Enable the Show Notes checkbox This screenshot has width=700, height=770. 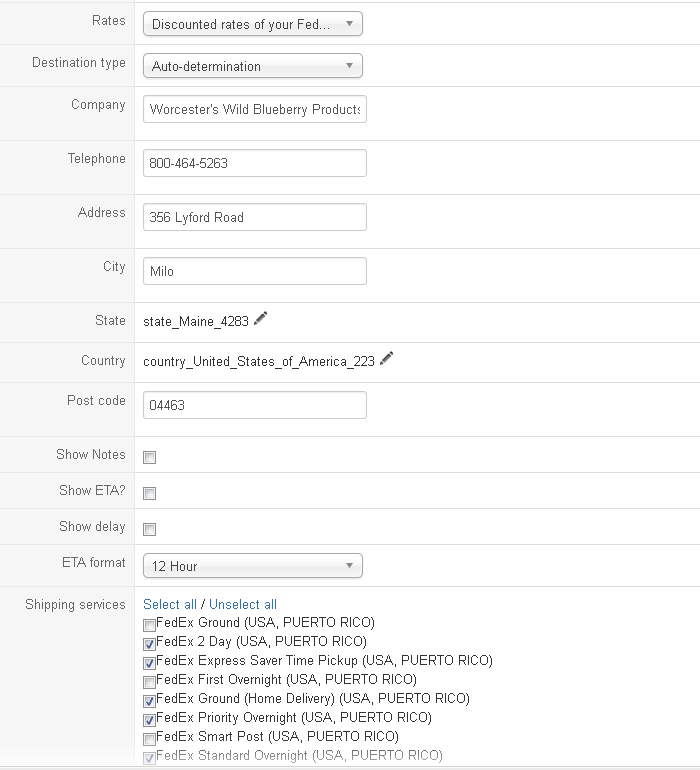click(150, 458)
